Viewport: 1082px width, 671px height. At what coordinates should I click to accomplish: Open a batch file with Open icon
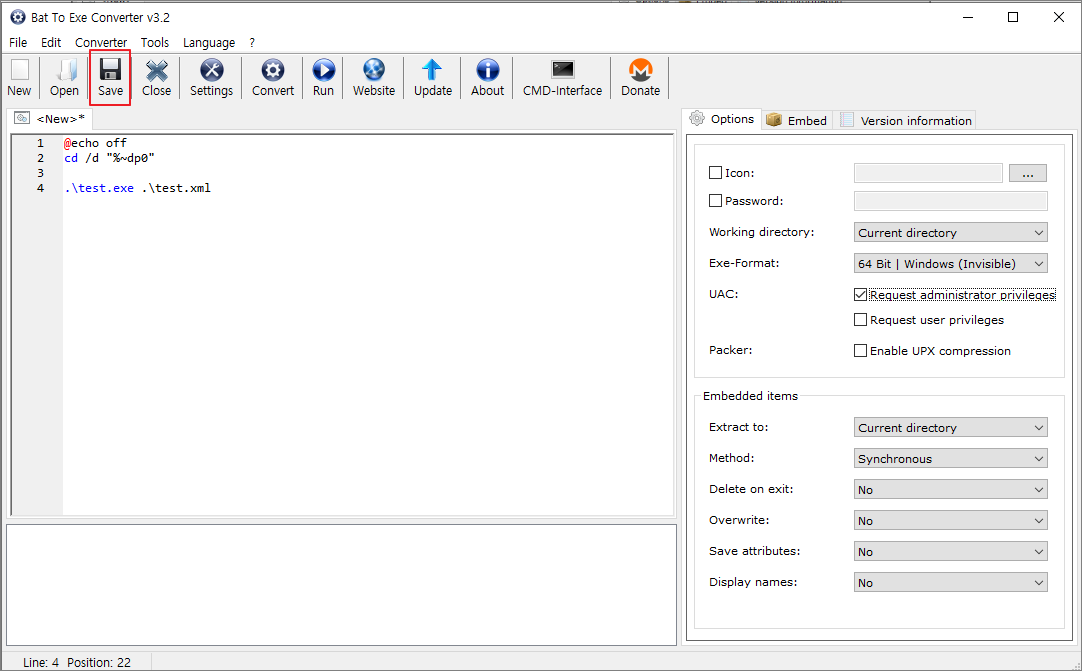pos(65,70)
